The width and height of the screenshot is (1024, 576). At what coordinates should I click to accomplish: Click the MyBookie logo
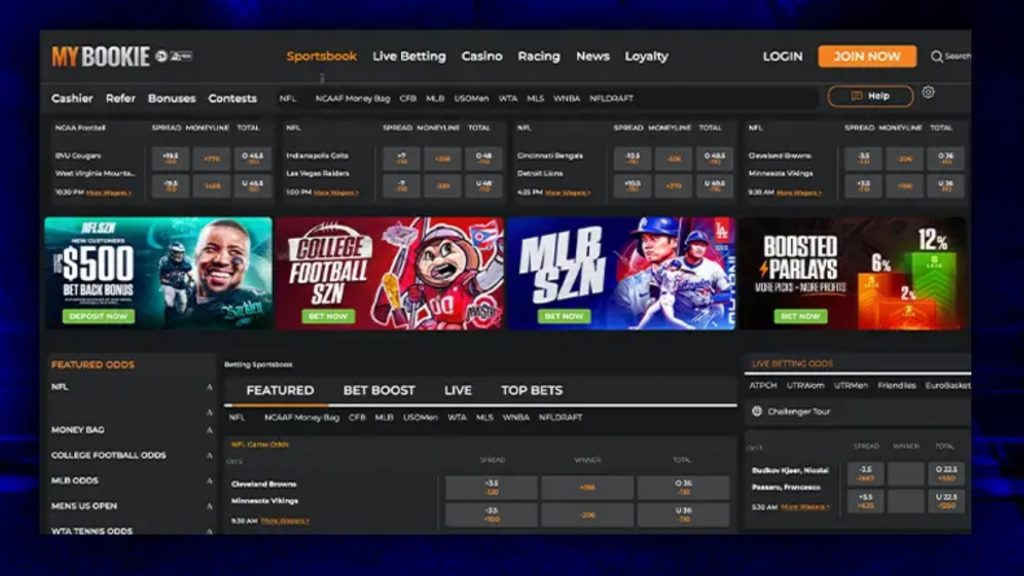coord(101,57)
